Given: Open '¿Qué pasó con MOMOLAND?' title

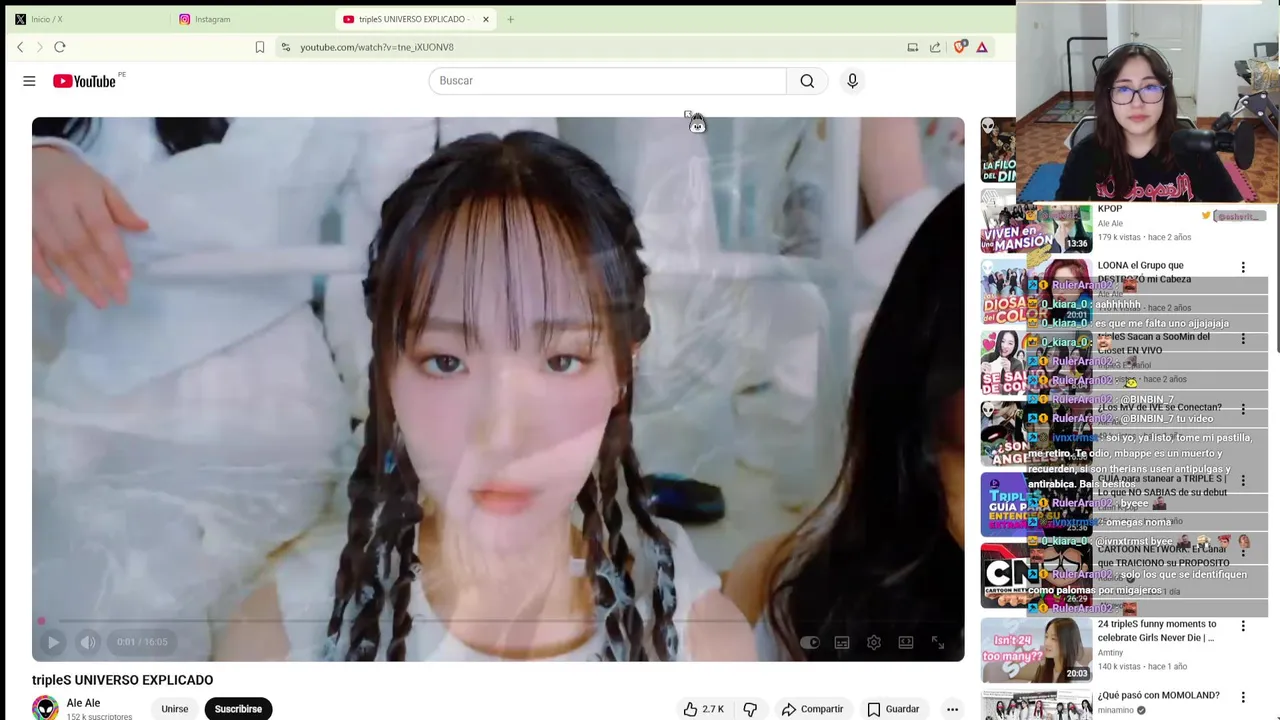Looking at the screenshot, I should click(1159, 695).
